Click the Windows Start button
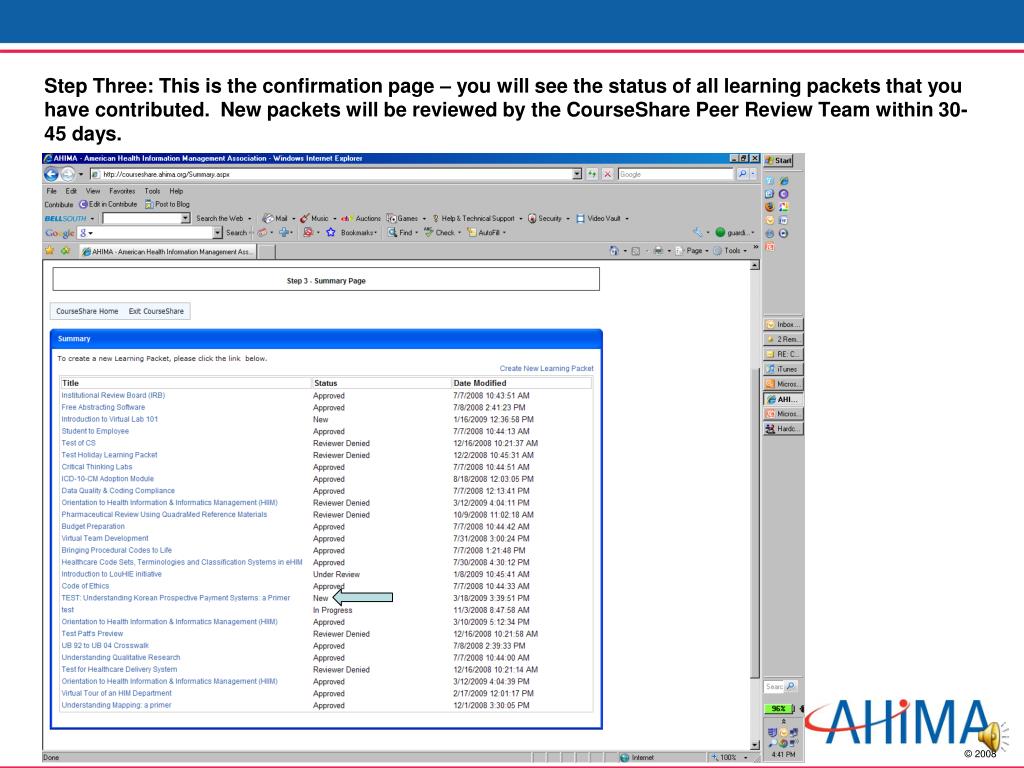The width and height of the screenshot is (1024, 768). (778, 161)
